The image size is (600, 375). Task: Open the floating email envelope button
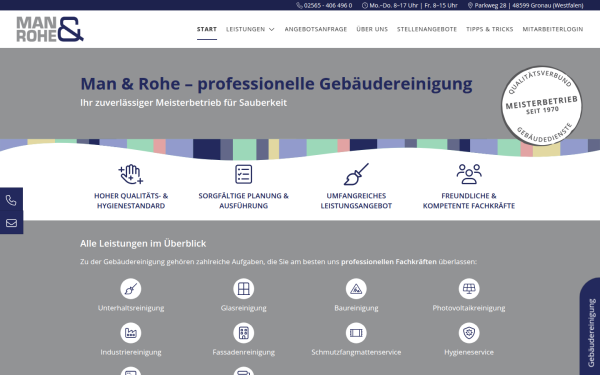point(11,223)
